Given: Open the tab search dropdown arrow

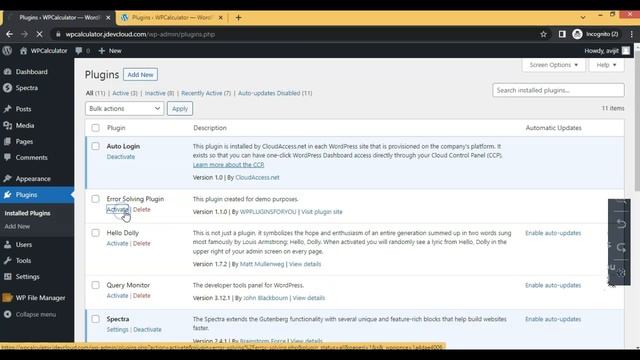Looking at the screenshot, I should pyautogui.click(x=583, y=18).
